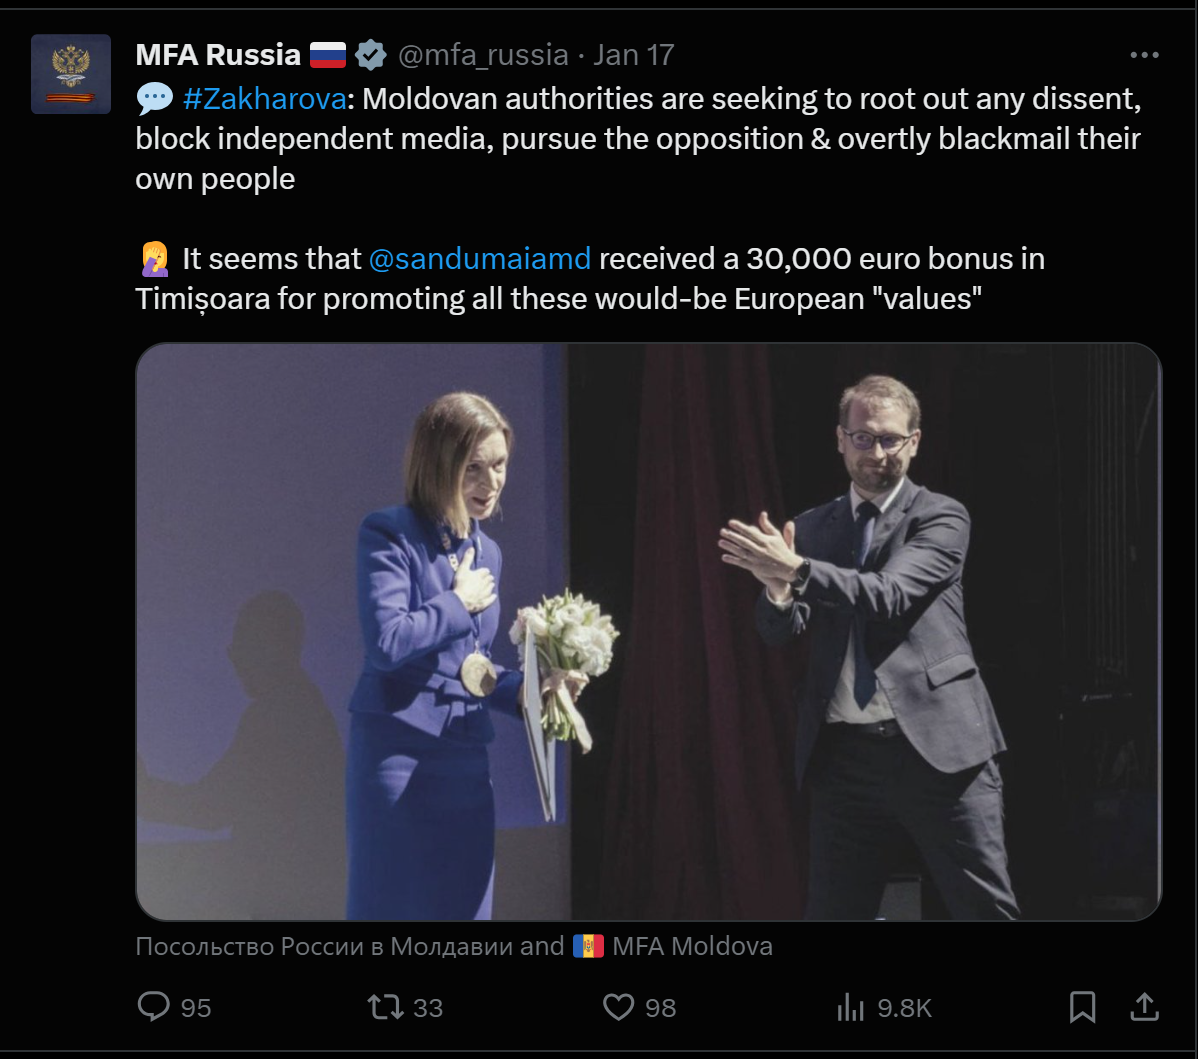
Task: Like the post with the heart icon
Action: (619, 1006)
